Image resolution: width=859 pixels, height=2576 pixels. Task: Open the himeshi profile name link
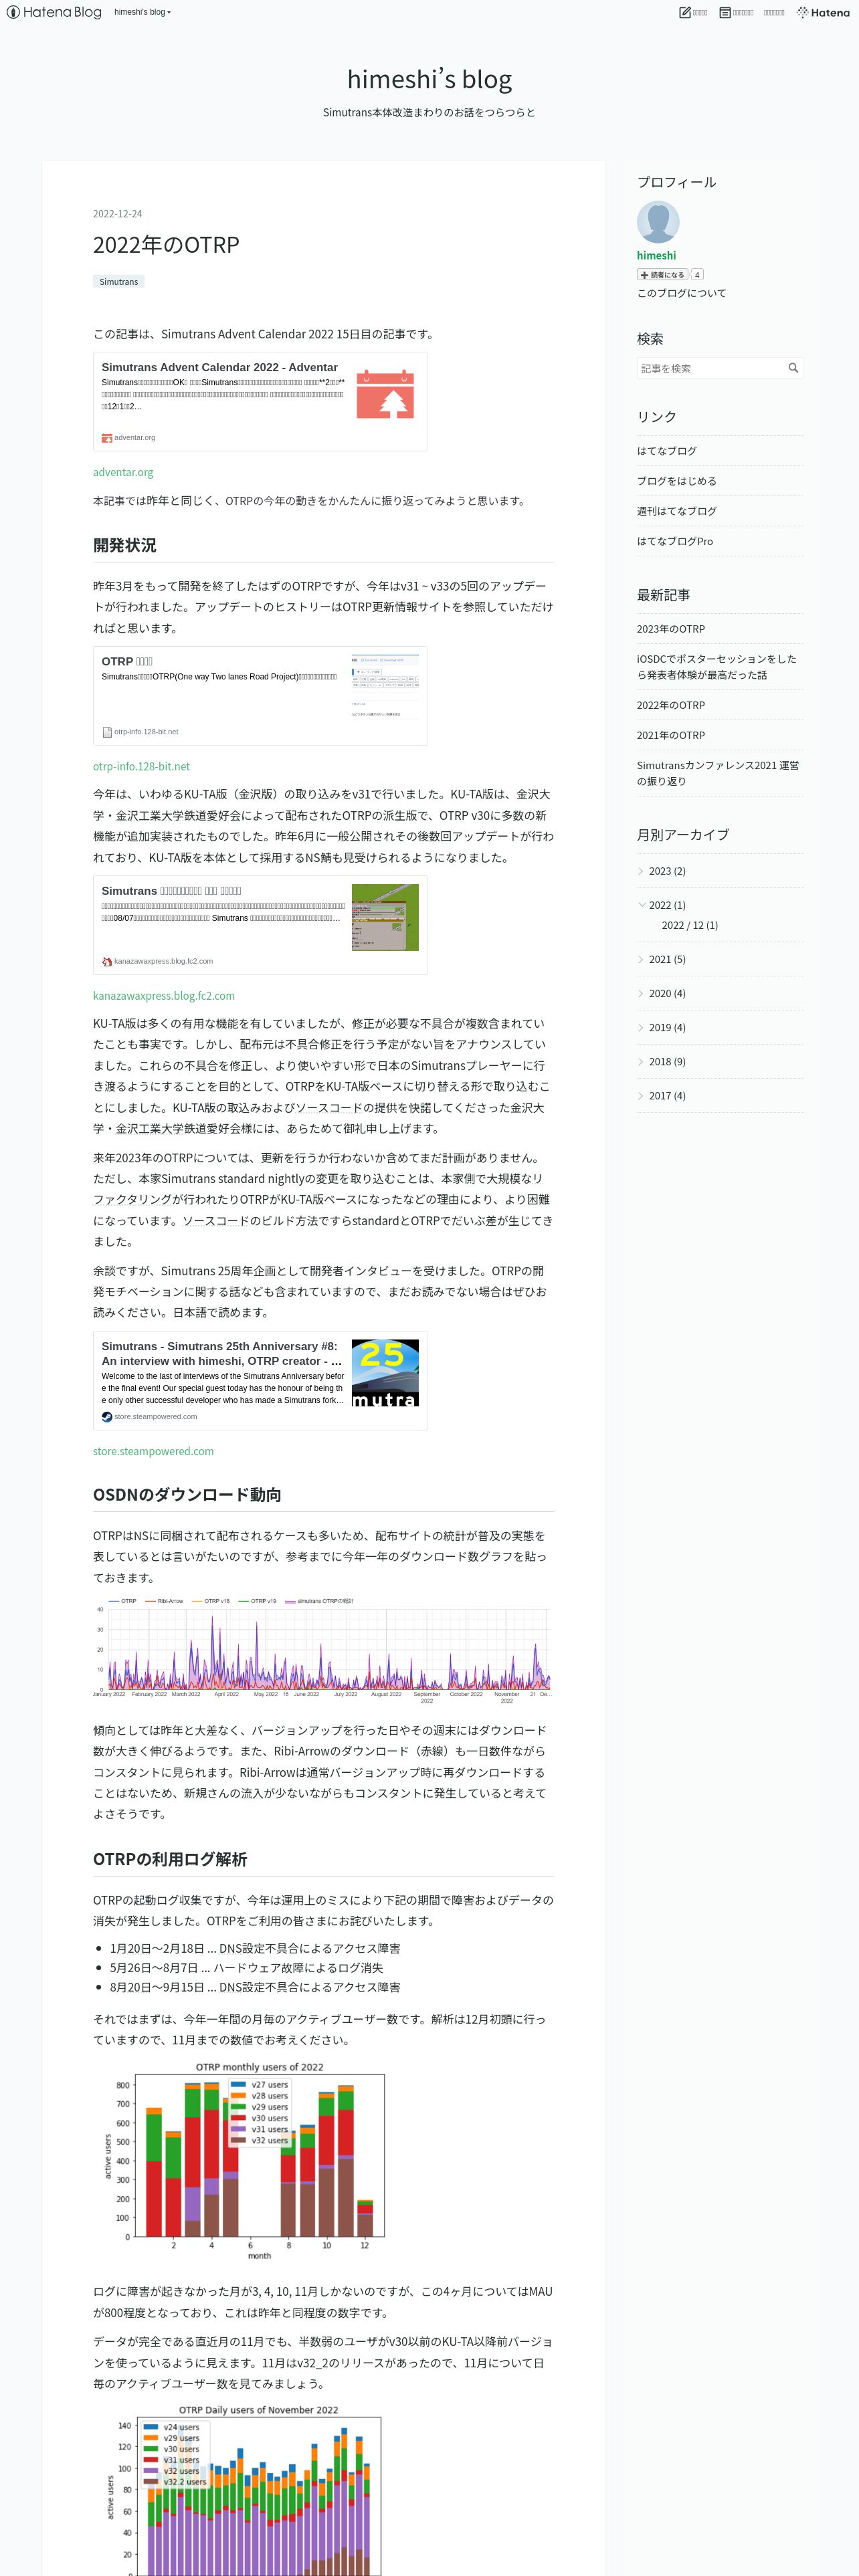656,256
